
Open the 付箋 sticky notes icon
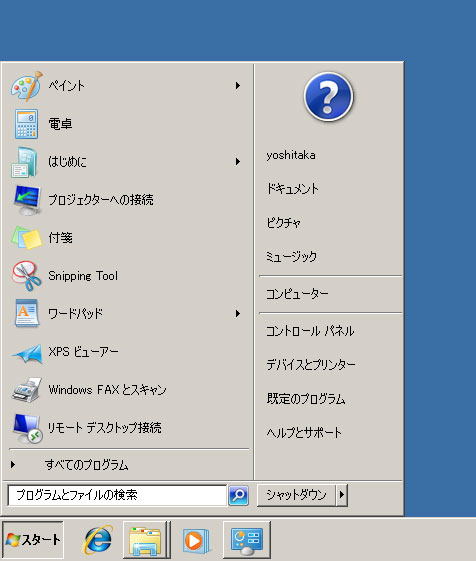26,238
